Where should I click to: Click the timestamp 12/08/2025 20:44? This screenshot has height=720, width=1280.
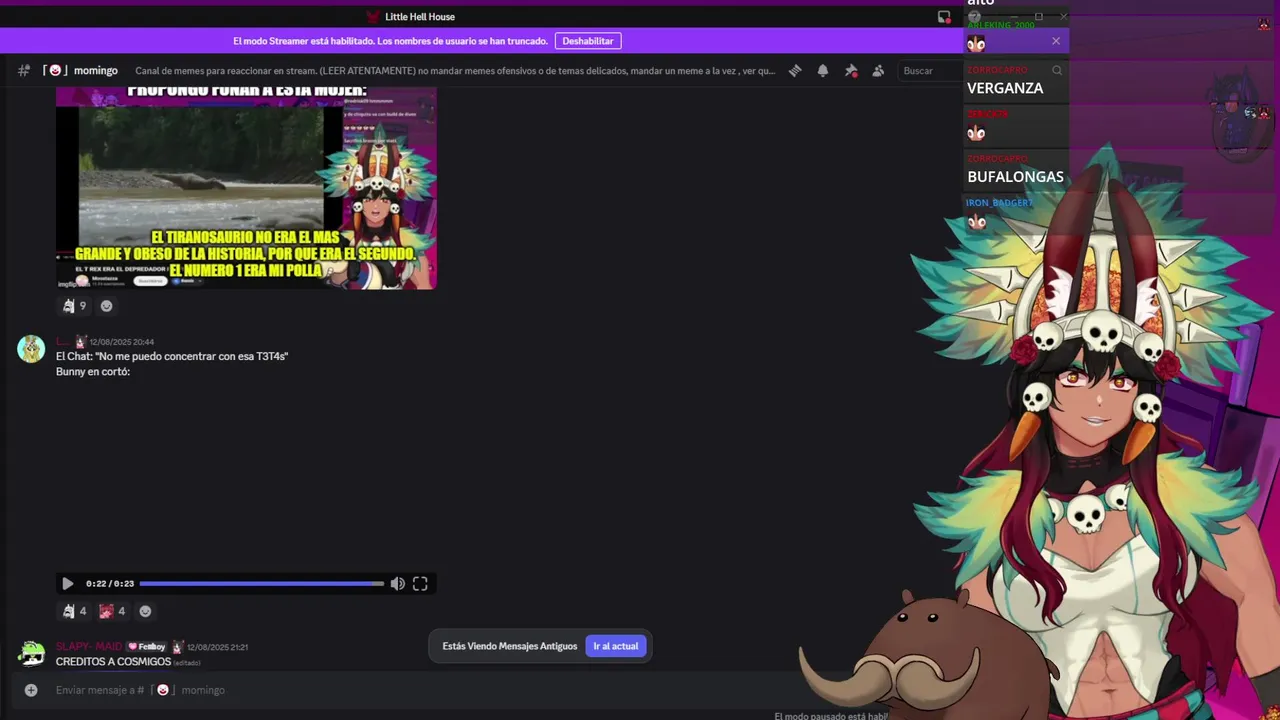pos(122,342)
